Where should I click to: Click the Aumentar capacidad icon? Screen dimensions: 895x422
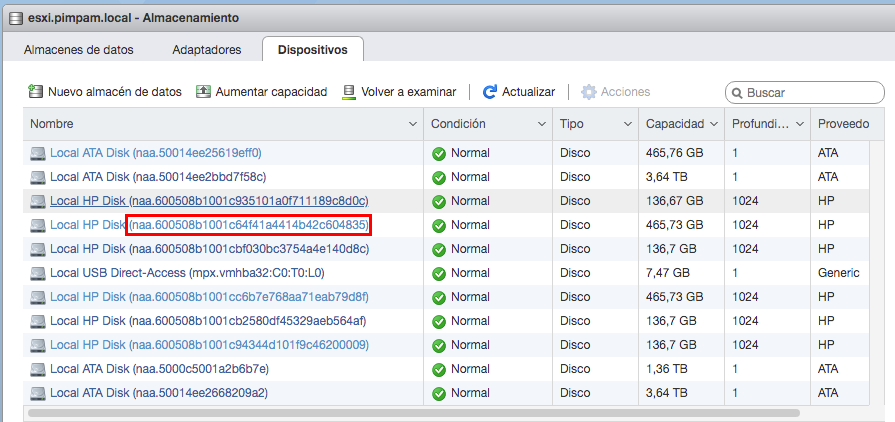pos(204,92)
